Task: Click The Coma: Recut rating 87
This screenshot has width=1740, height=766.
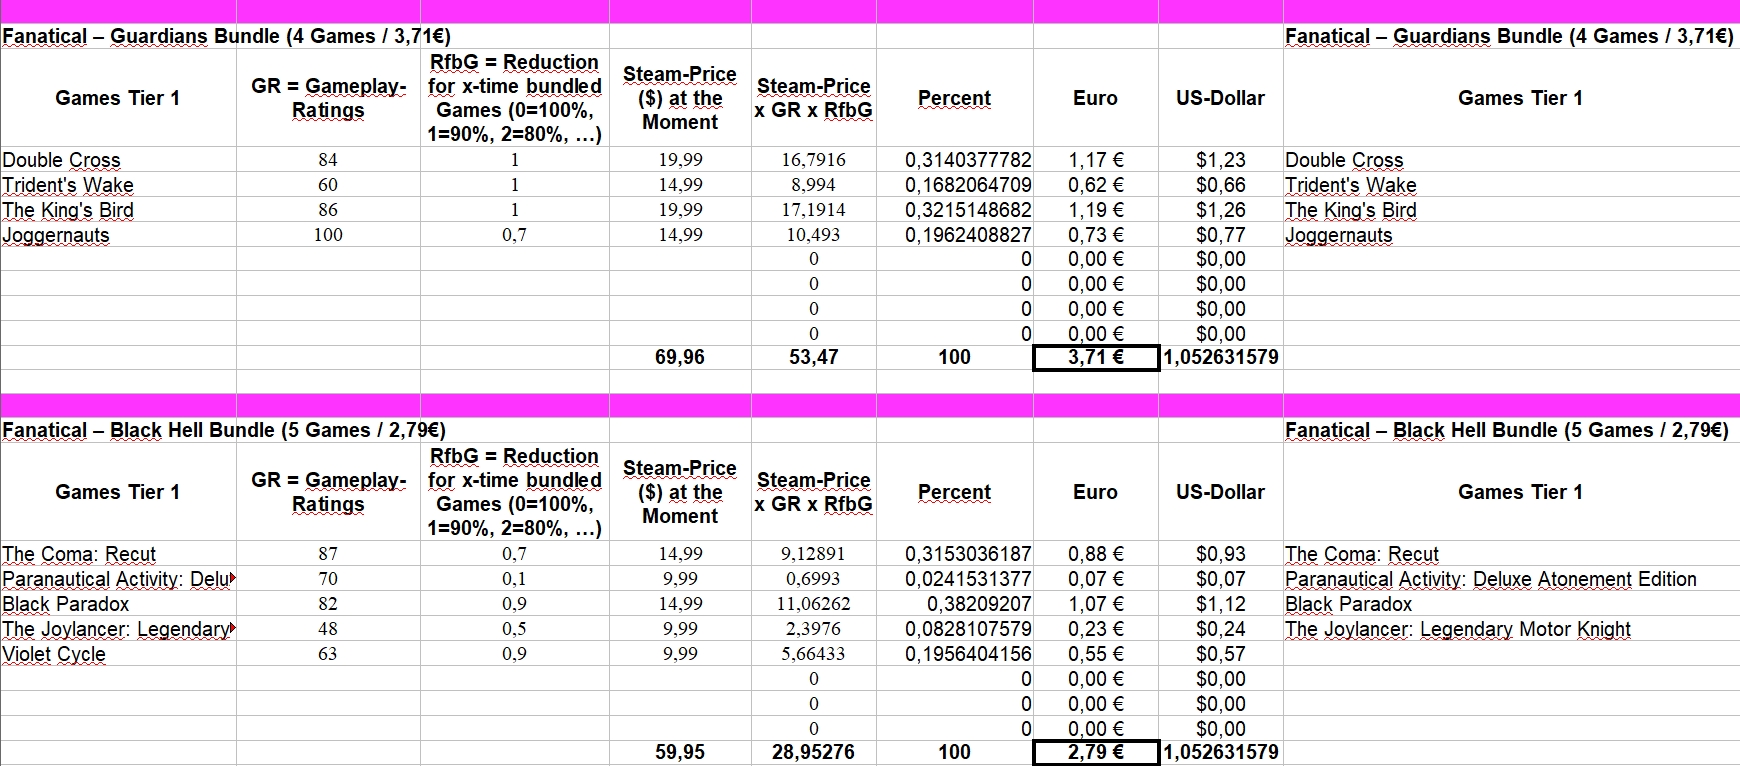Action: [x=327, y=554]
